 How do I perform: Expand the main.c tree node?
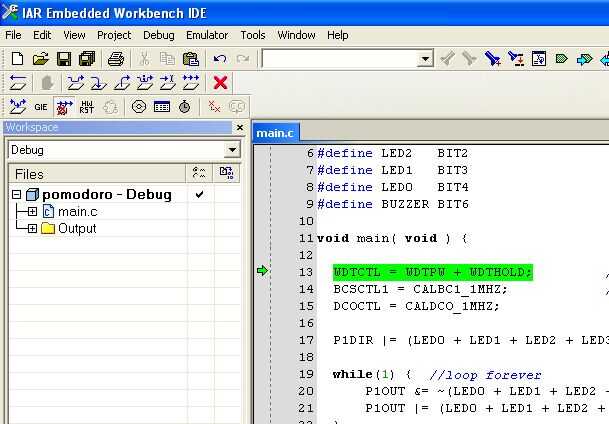(x=32, y=212)
